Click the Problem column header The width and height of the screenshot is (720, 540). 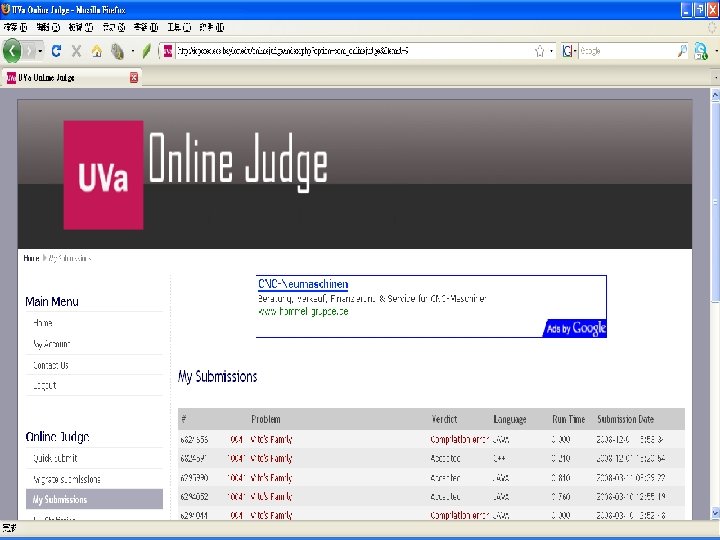pos(266,419)
